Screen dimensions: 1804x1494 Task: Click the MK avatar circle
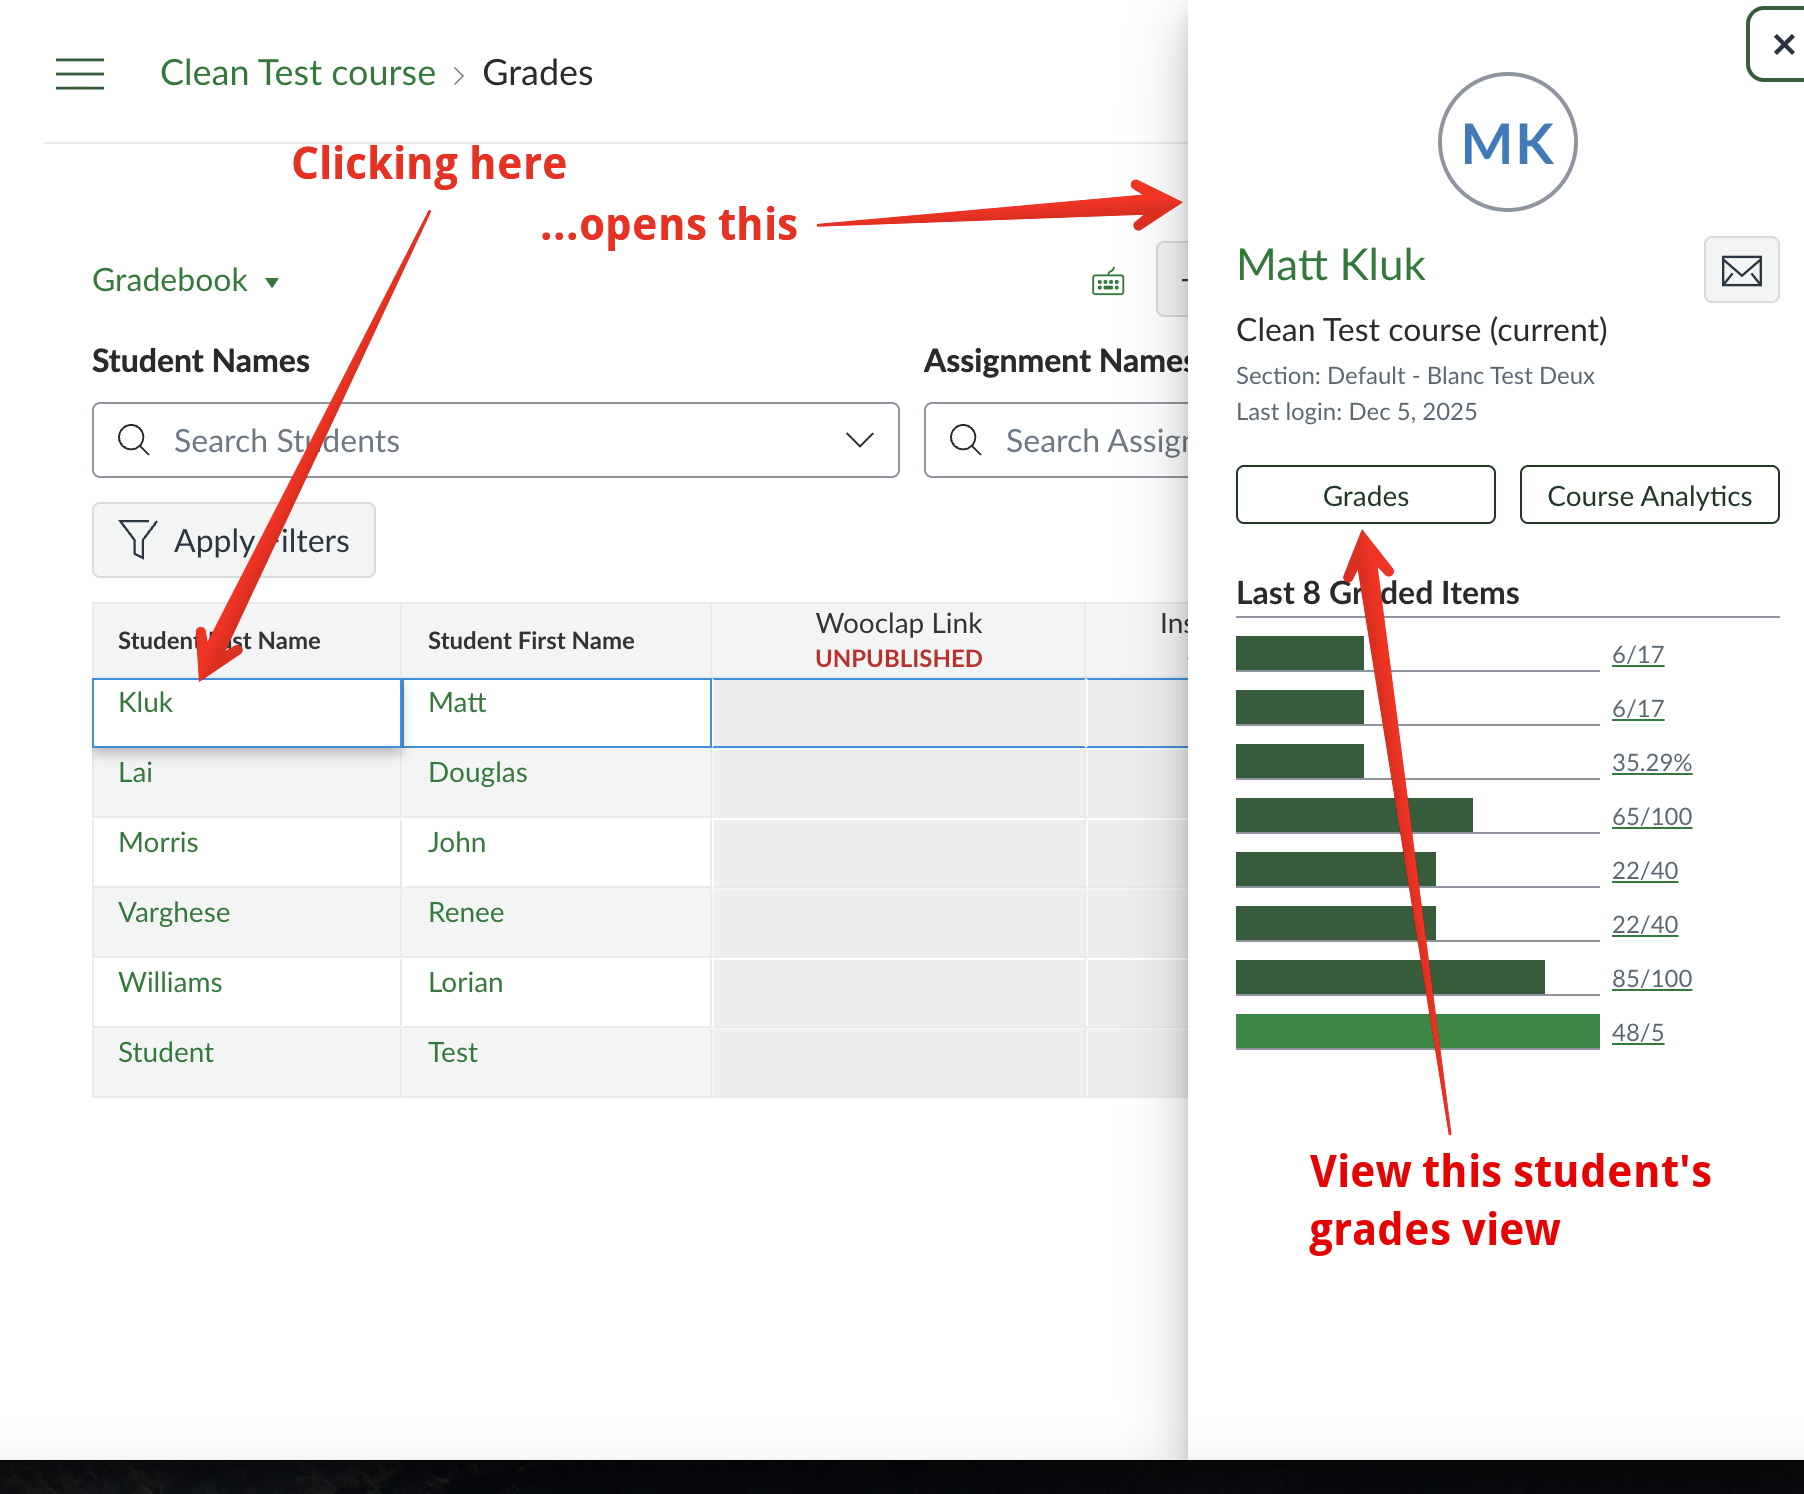tap(1507, 142)
